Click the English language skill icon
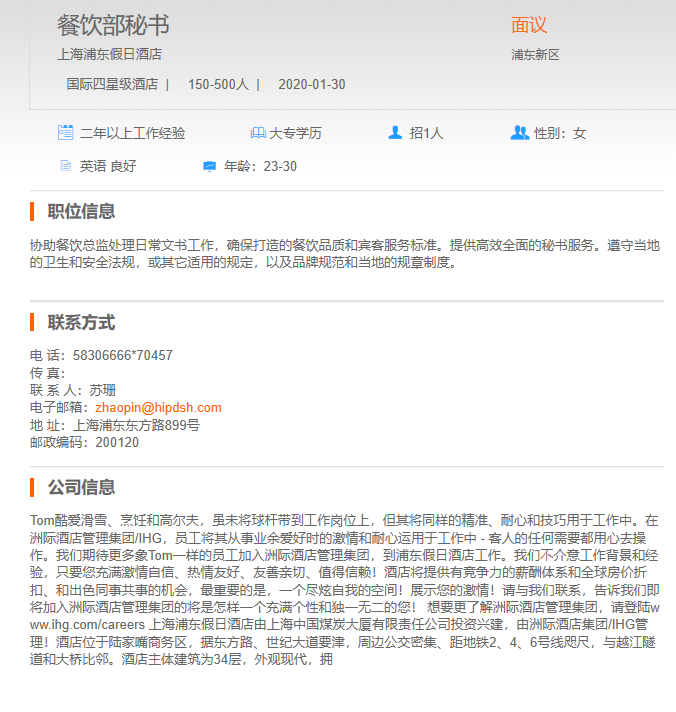 (x=65, y=166)
